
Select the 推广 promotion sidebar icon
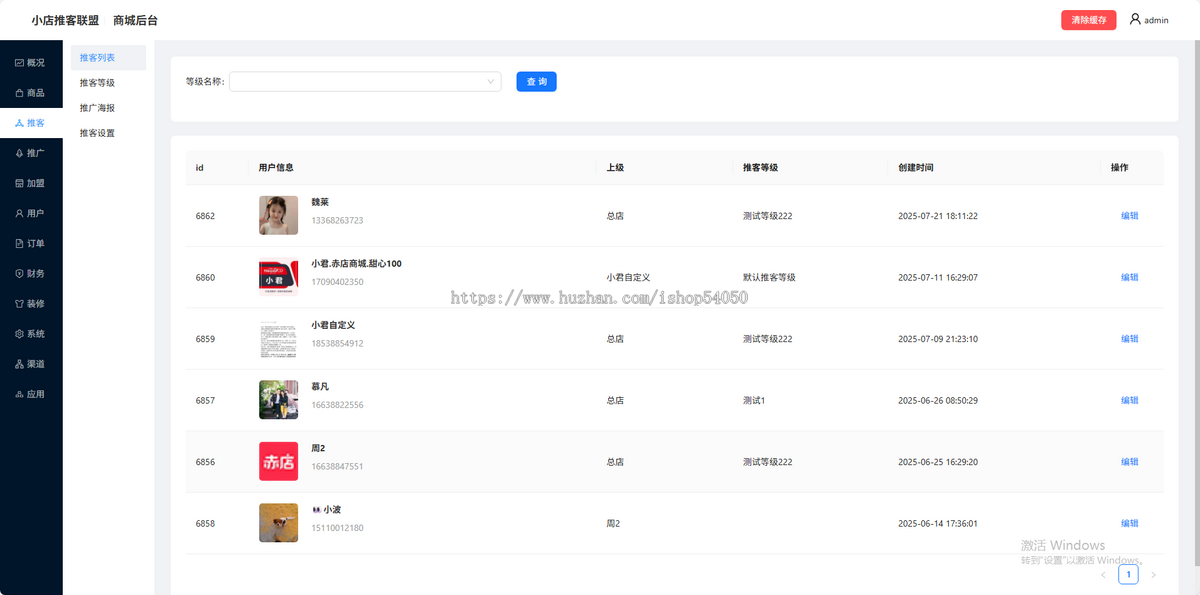(x=20, y=153)
